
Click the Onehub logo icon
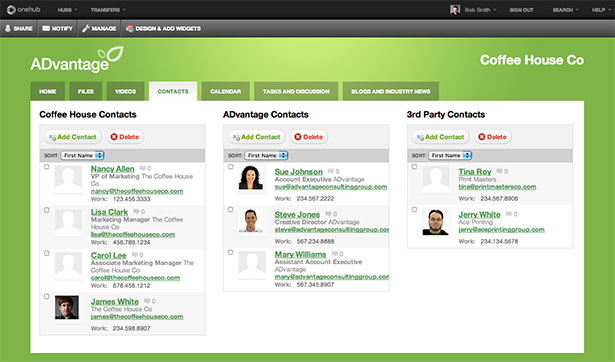11,9
